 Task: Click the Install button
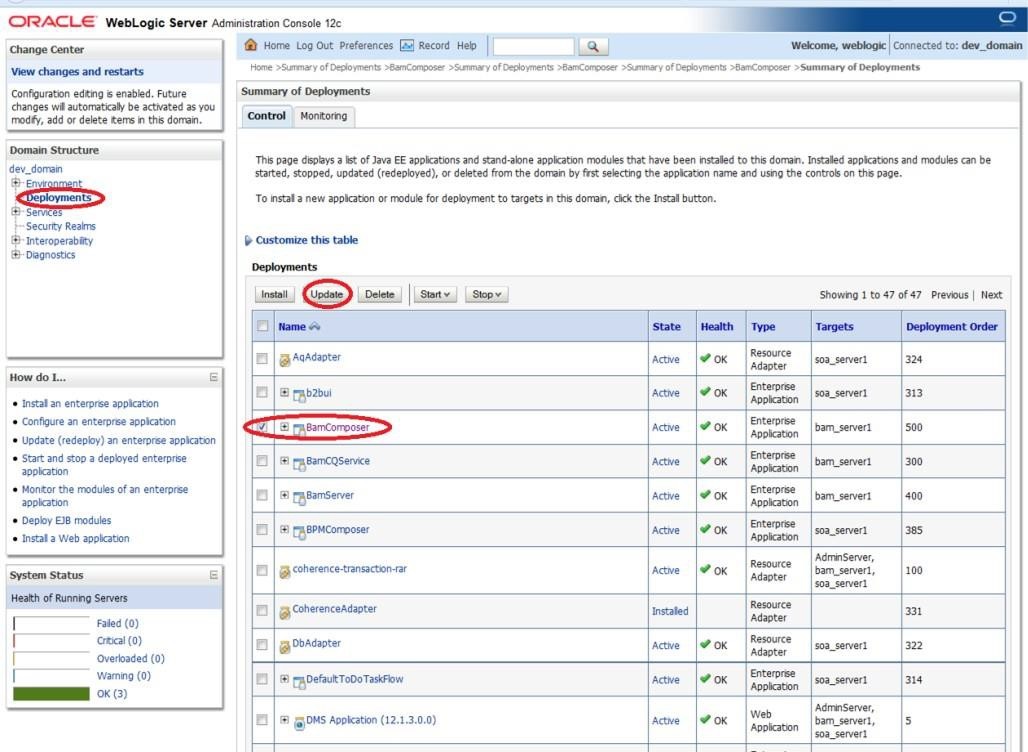click(x=274, y=294)
